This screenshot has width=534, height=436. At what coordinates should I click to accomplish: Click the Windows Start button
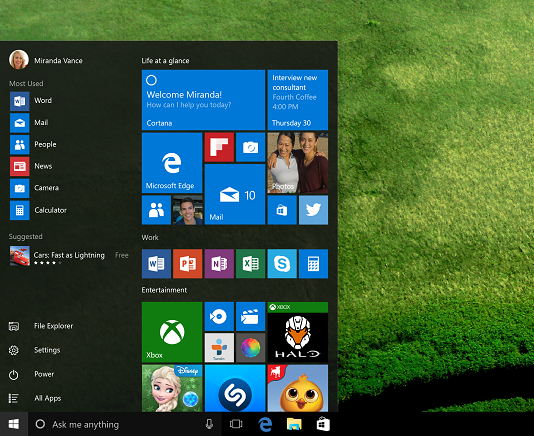(14, 424)
